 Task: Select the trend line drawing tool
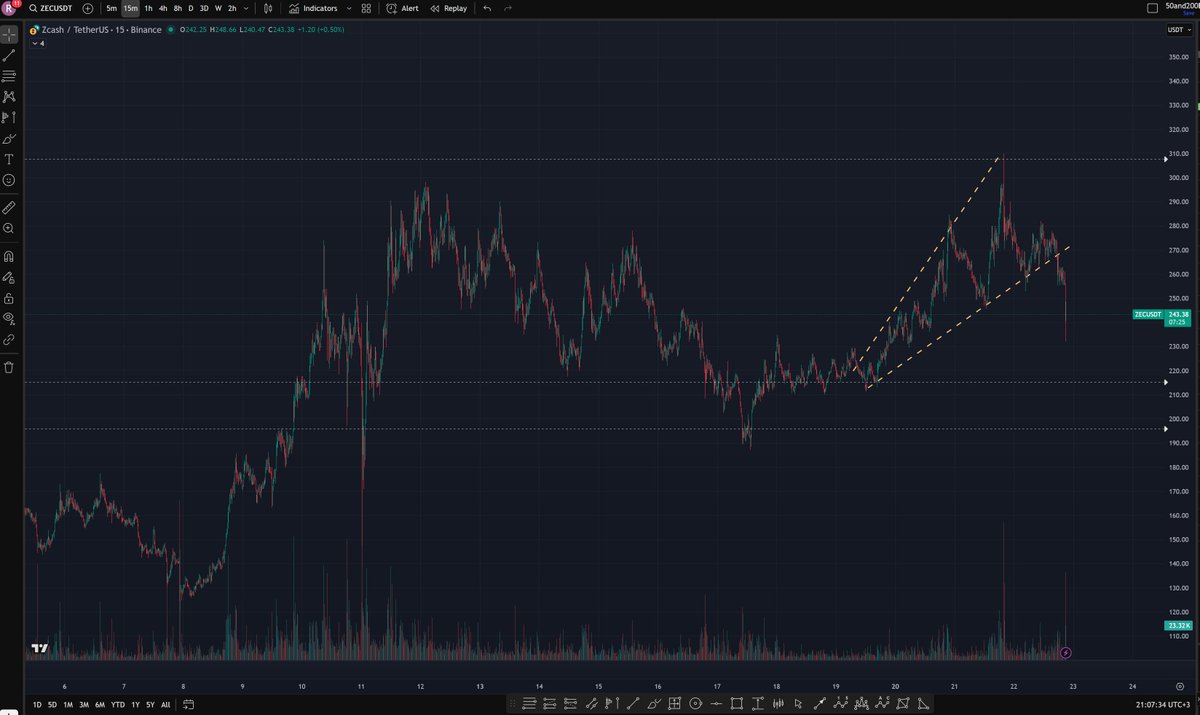[9, 55]
